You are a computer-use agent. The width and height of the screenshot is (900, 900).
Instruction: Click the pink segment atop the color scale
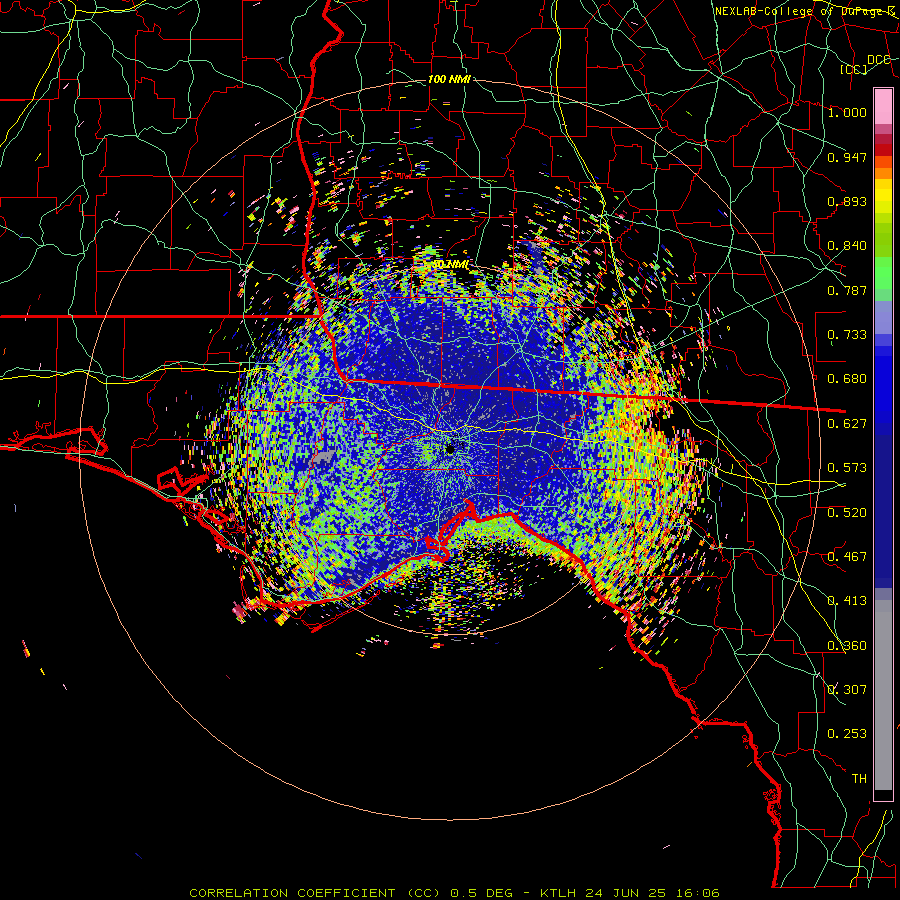click(883, 107)
